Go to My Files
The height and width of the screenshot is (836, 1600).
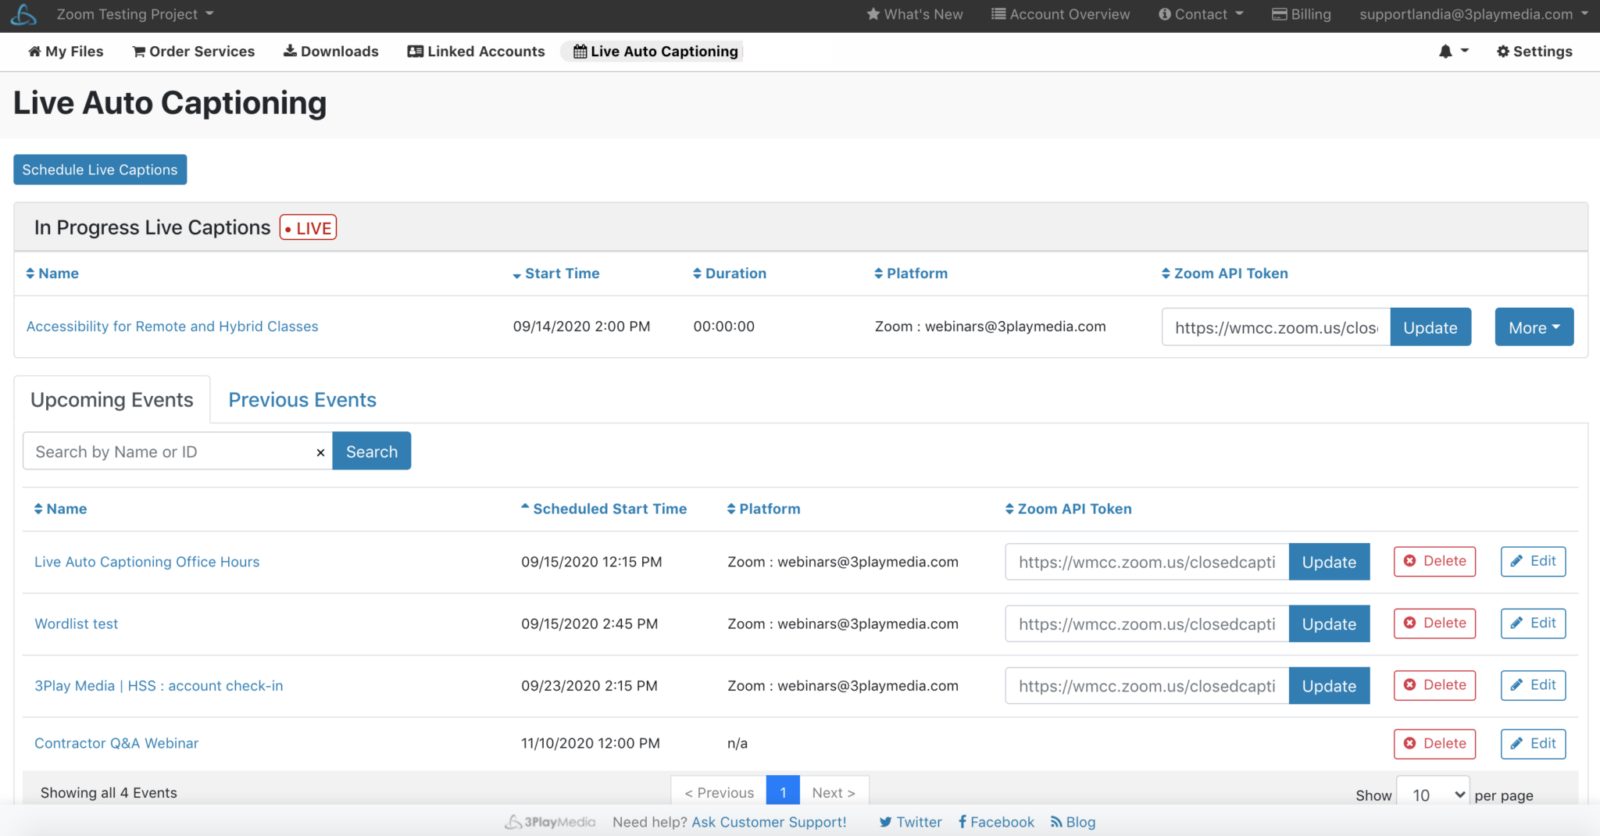66,51
